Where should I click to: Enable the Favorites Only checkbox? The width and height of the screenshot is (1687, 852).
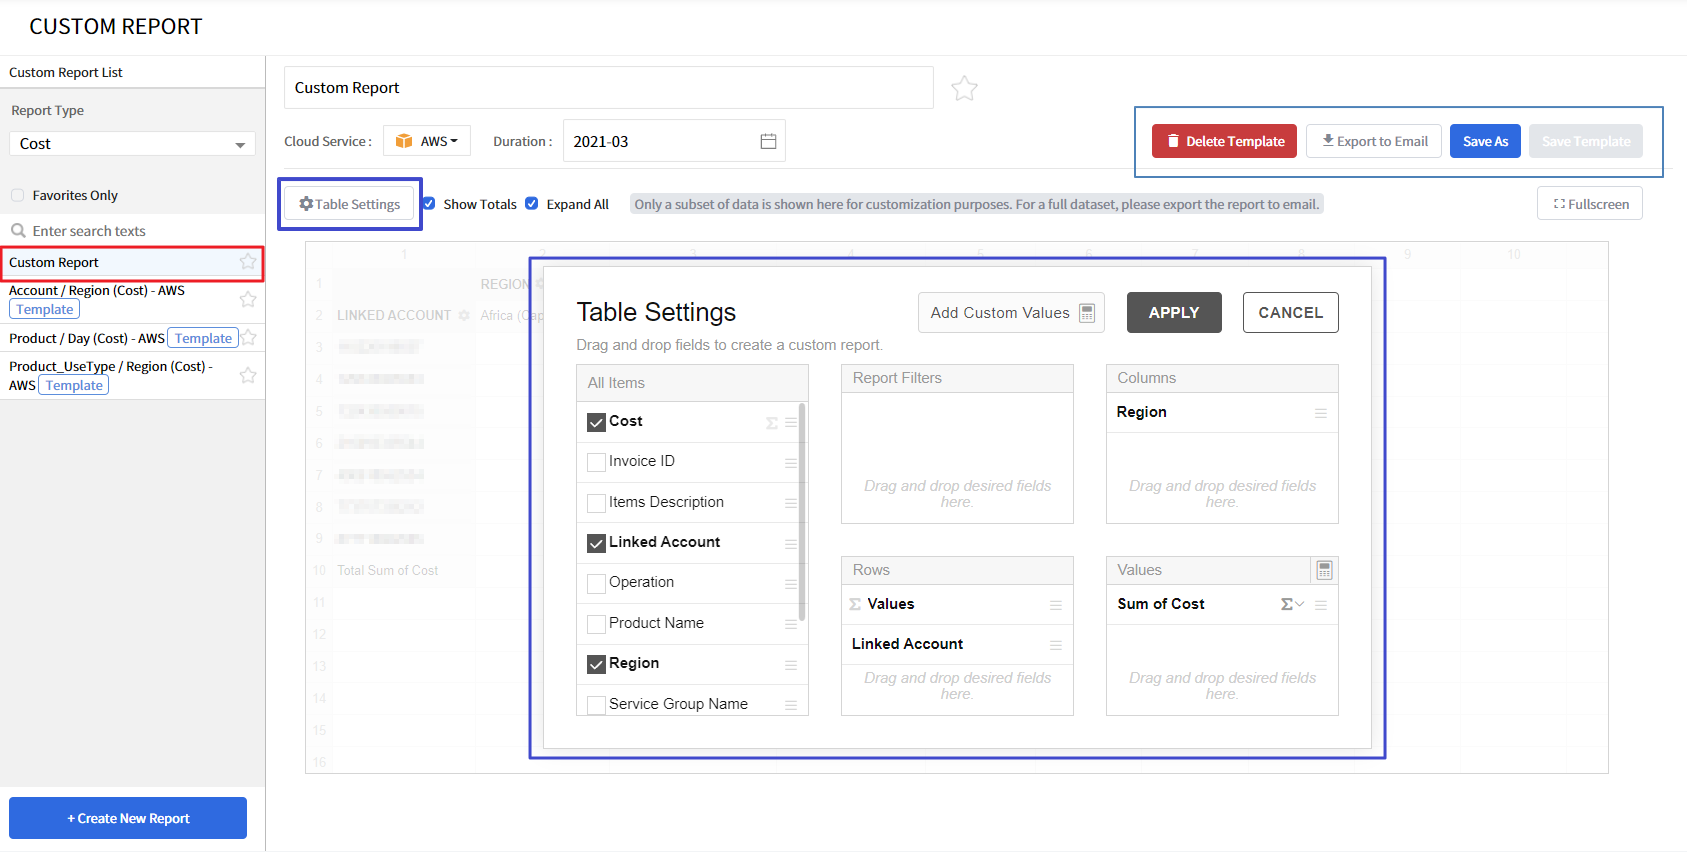18,195
